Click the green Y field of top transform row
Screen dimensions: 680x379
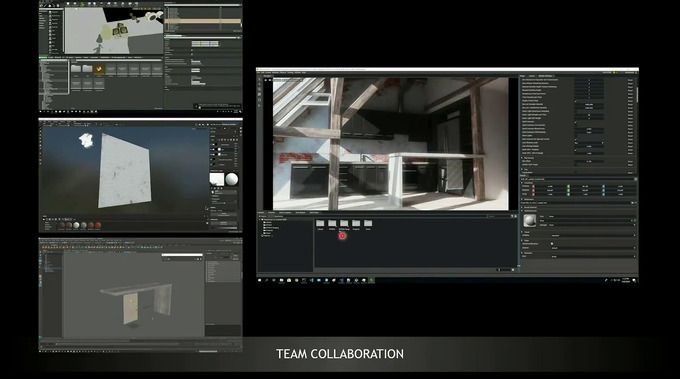click(584, 186)
